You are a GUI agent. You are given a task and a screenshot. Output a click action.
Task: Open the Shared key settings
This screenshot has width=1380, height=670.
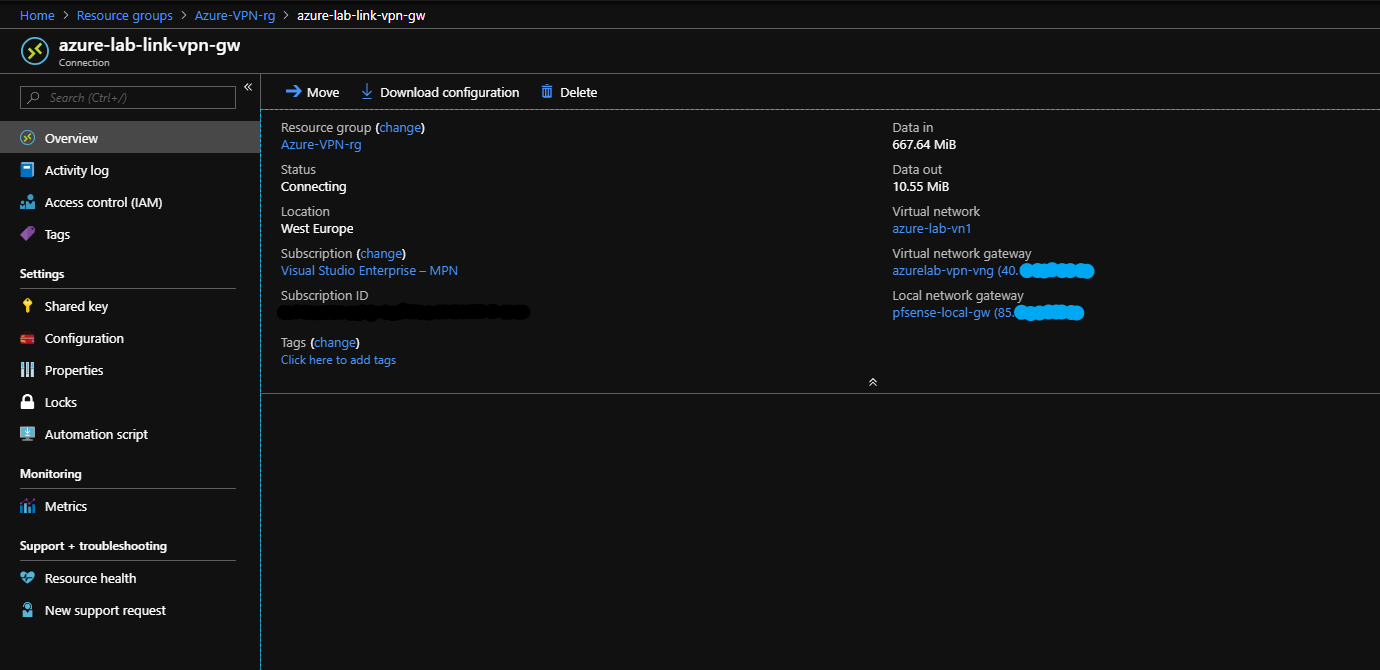77,306
